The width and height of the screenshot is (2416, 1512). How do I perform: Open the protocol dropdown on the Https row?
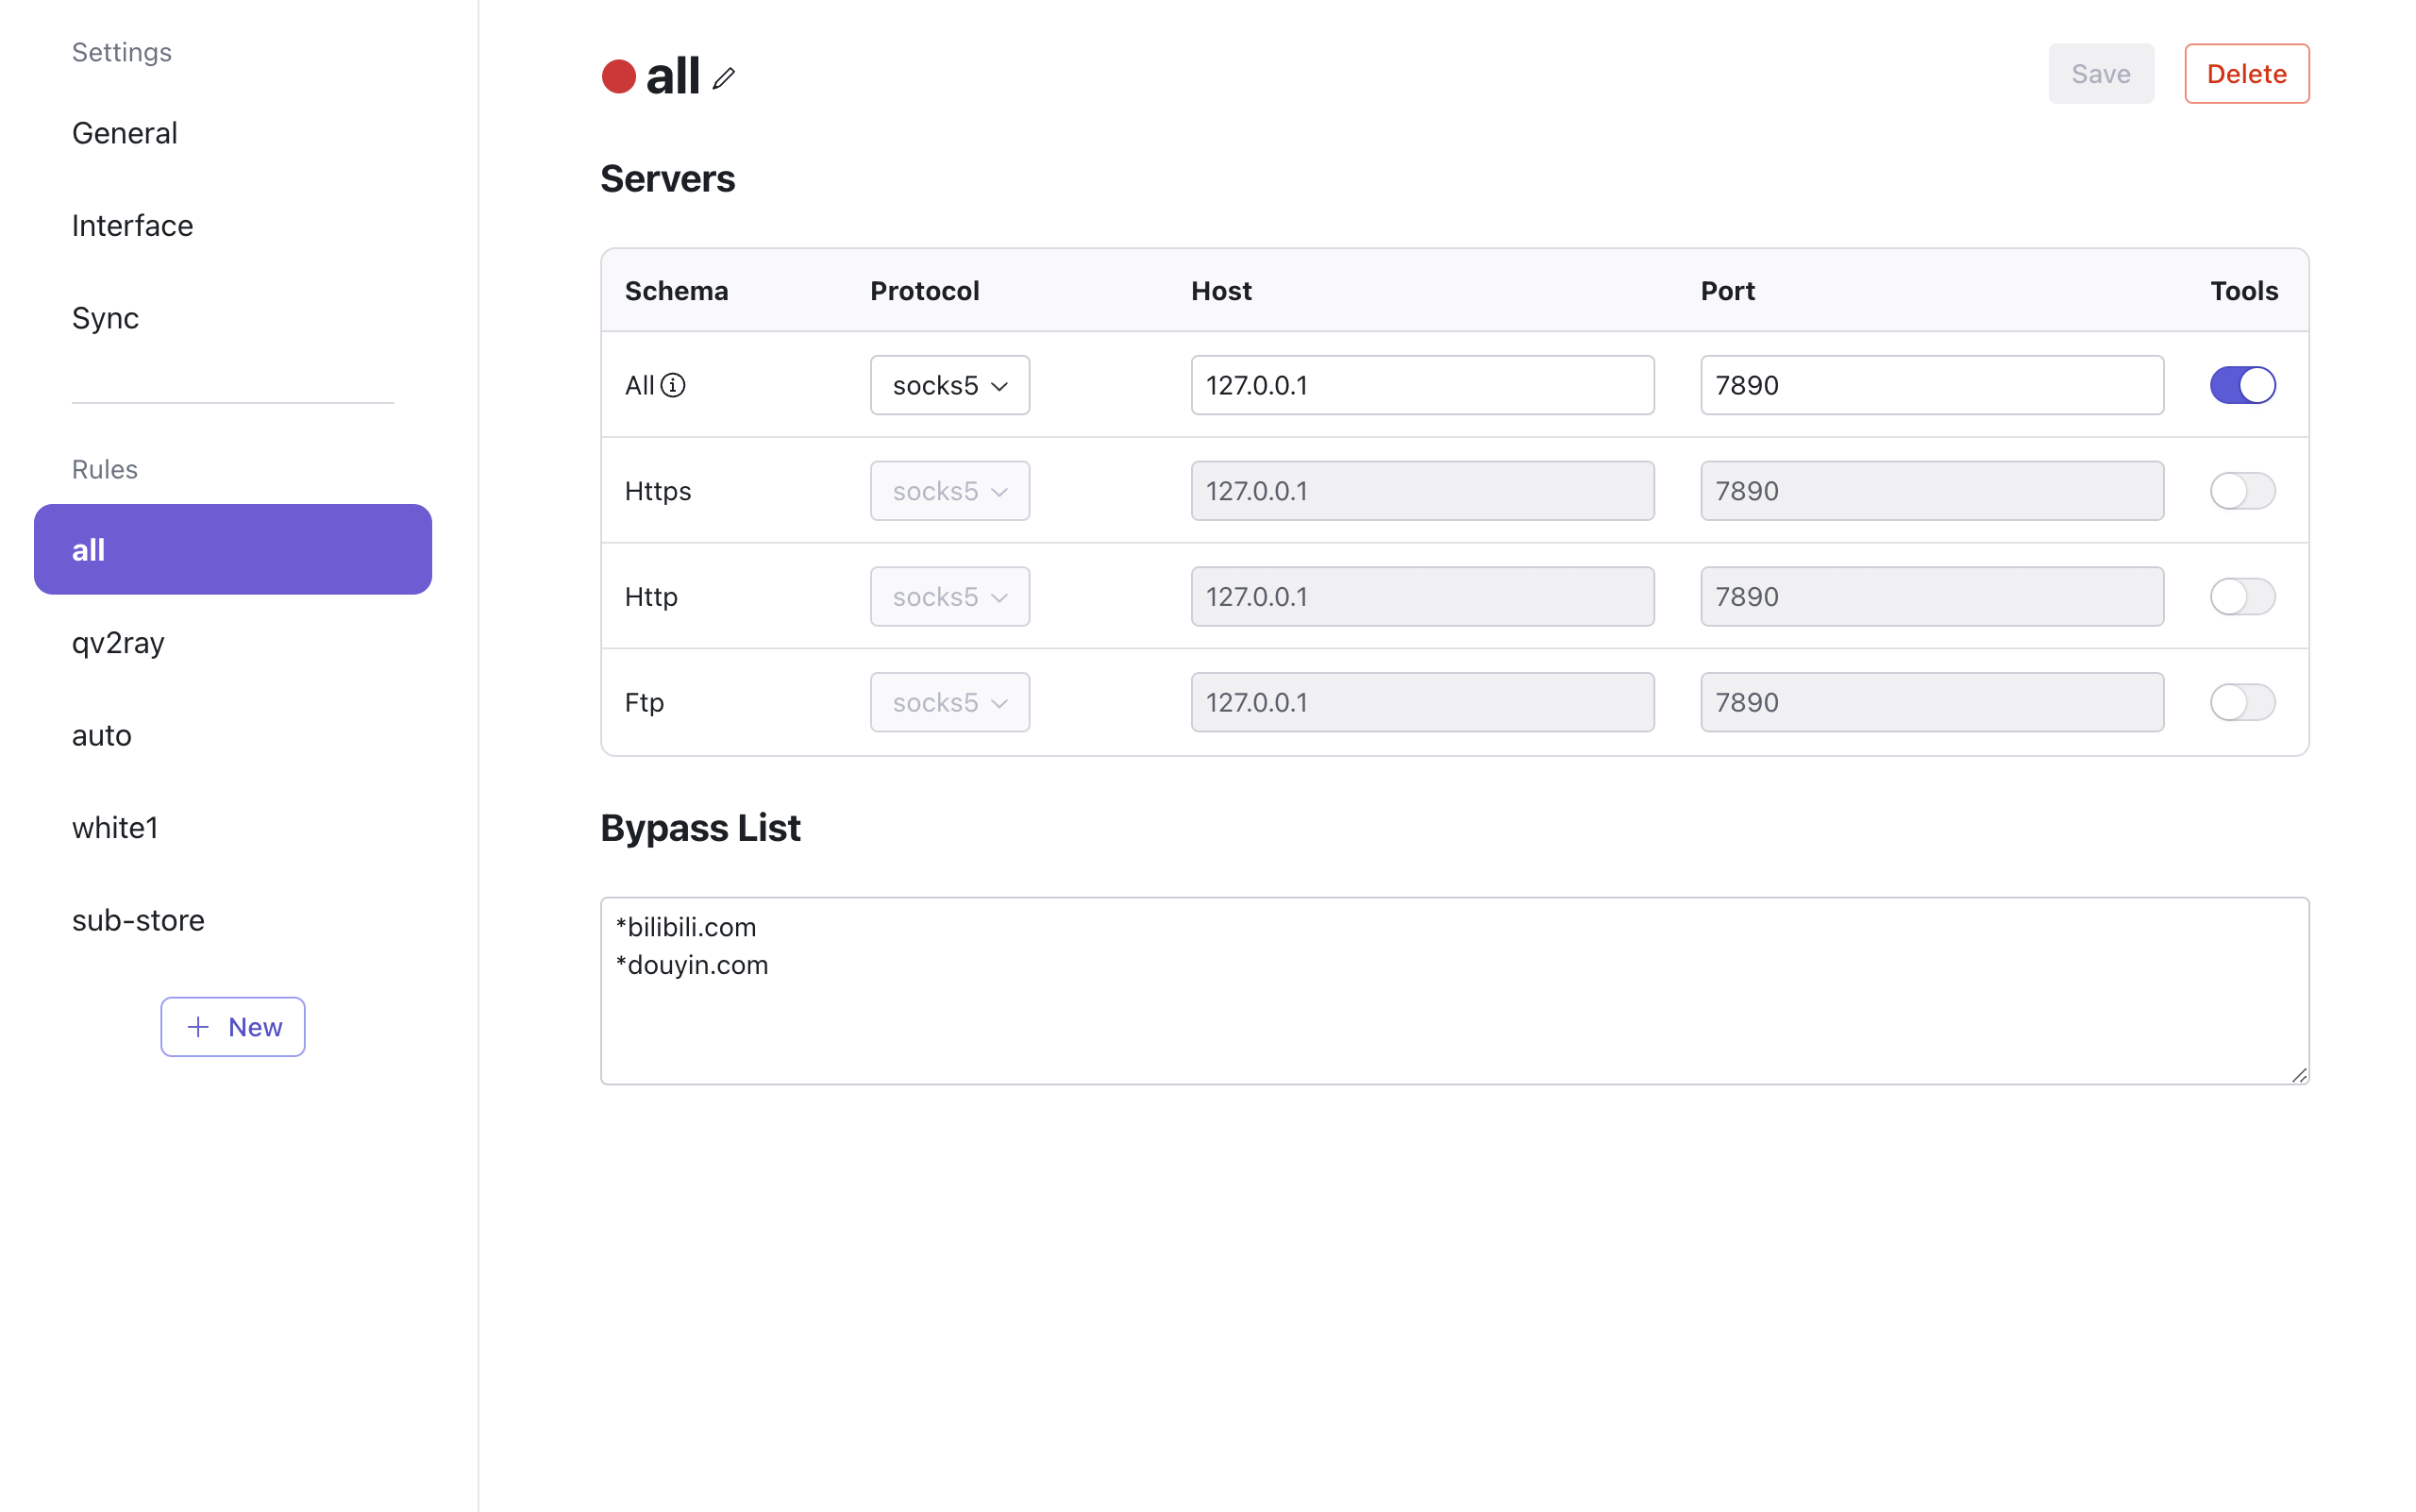[x=948, y=491]
